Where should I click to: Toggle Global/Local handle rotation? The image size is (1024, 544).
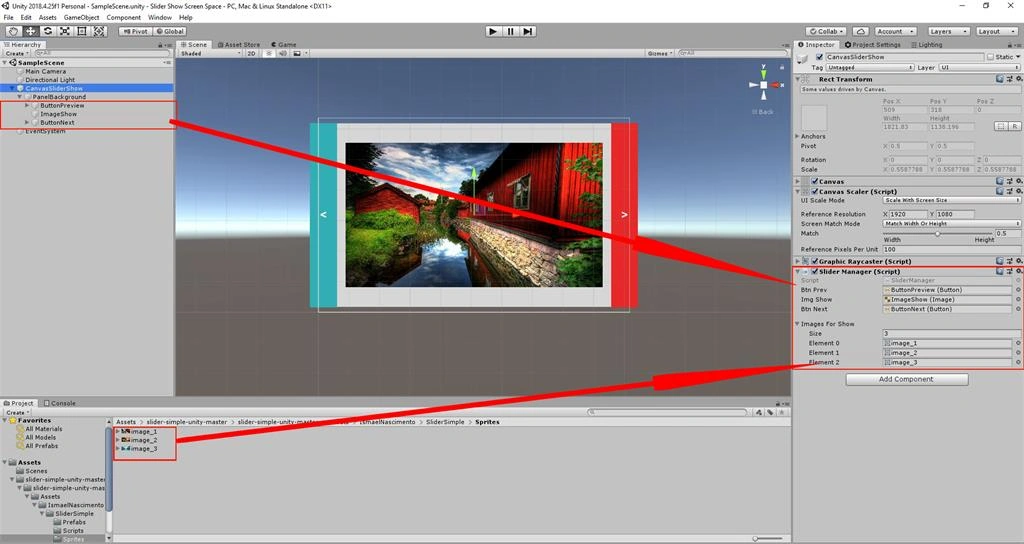pyautogui.click(x=170, y=31)
